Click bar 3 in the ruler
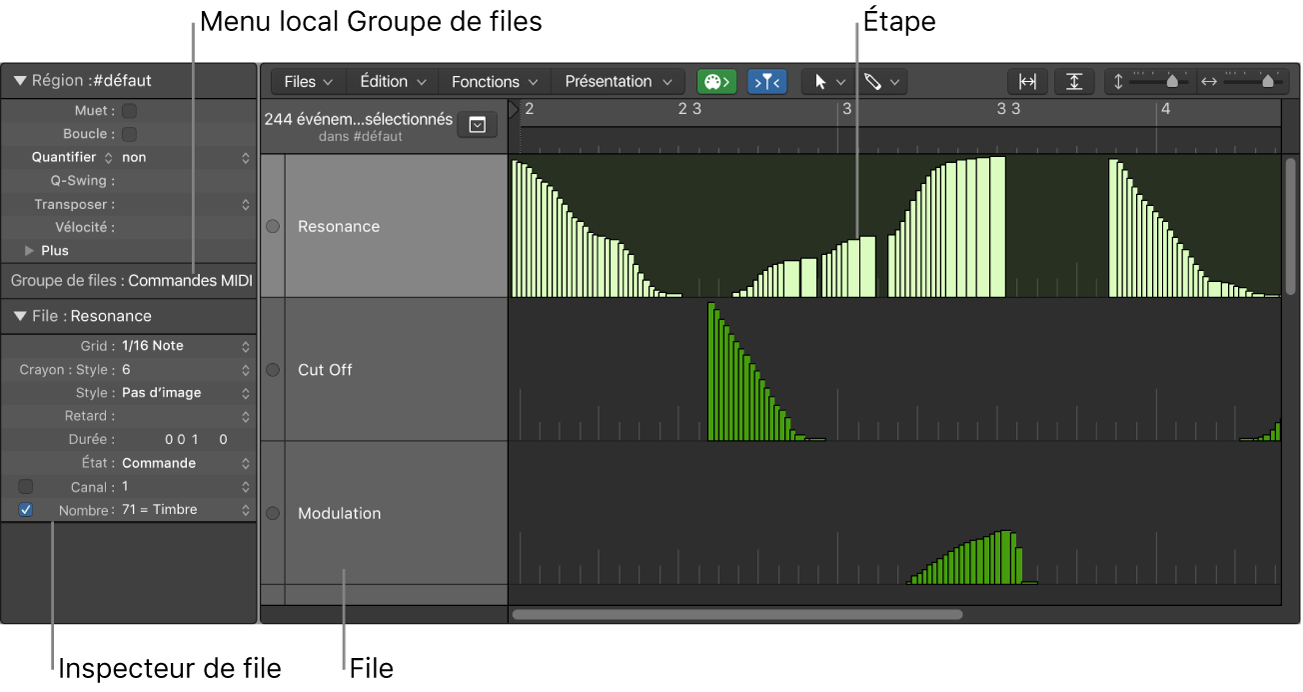This screenshot has height=692, width=1303. click(846, 109)
